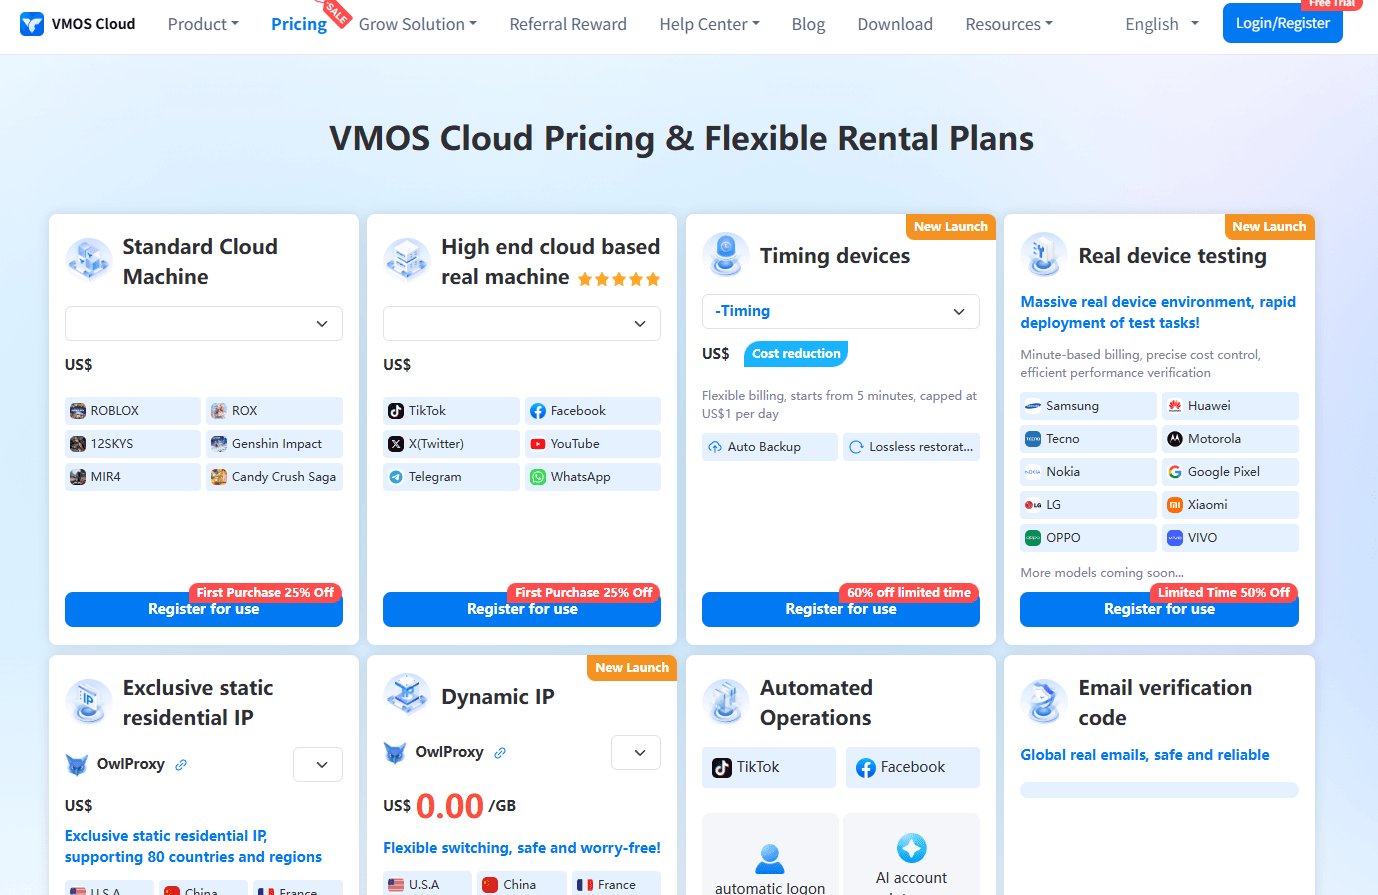Click the VMOS Cloud logo icon
This screenshot has height=895, width=1378.
tap(32, 24)
